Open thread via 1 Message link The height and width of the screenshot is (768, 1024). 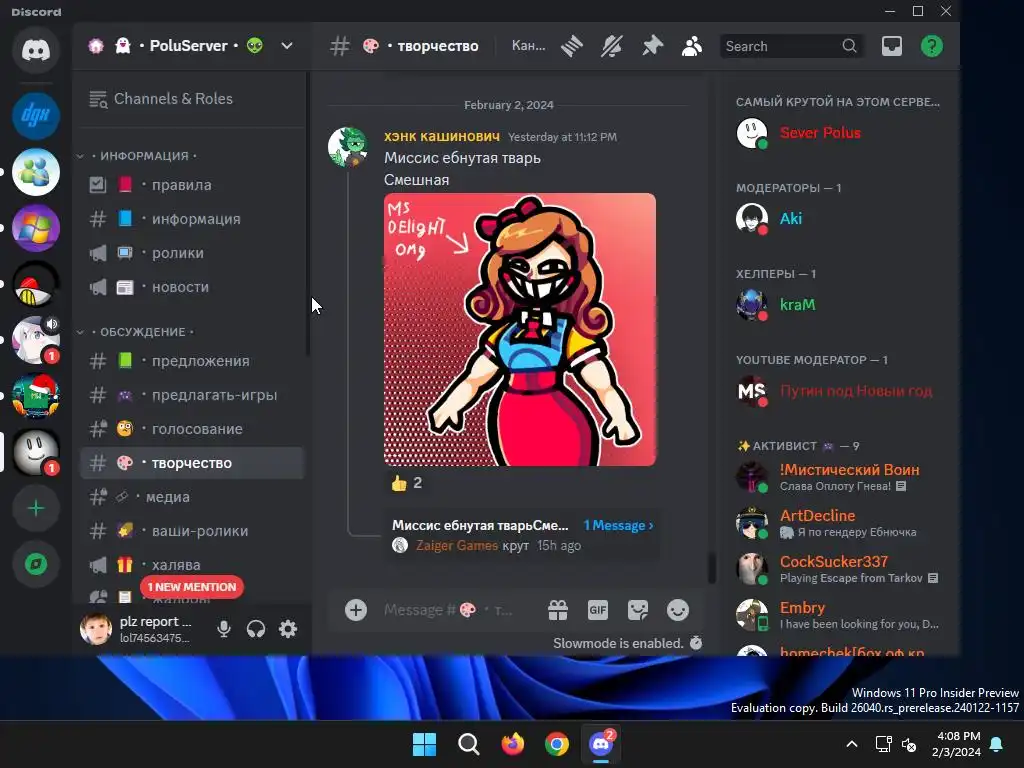pyautogui.click(x=618, y=525)
